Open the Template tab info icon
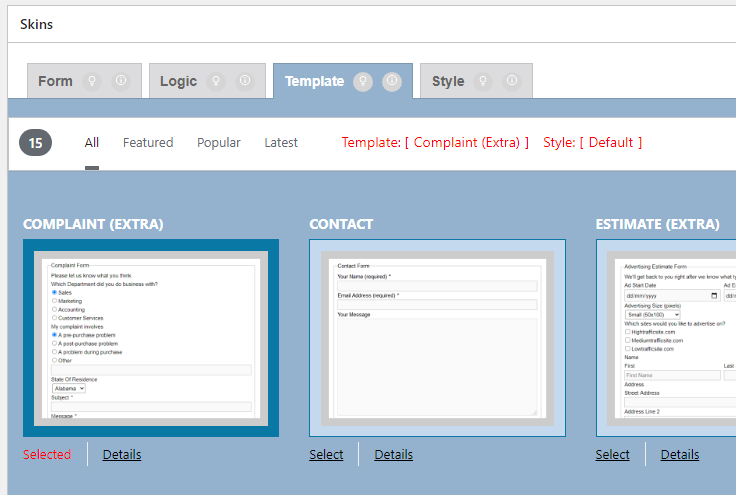The height and width of the screenshot is (495, 736). click(x=391, y=81)
